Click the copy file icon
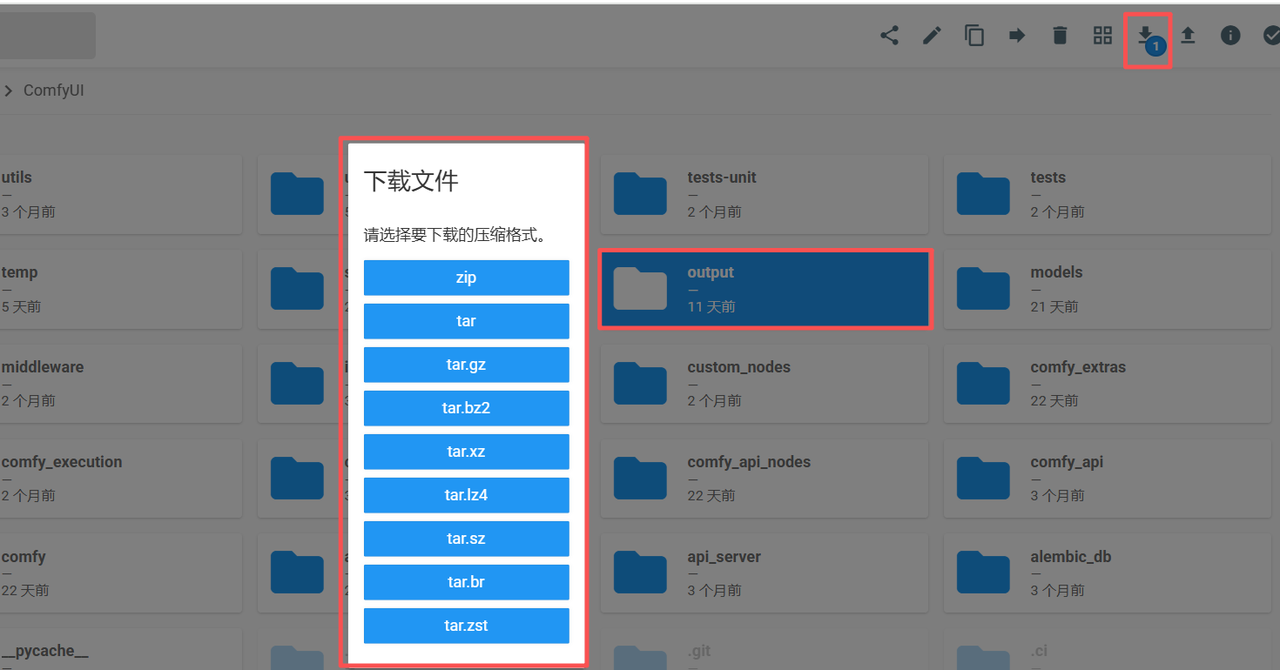The height and width of the screenshot is (670, 1280). click(x=974, y=36)
